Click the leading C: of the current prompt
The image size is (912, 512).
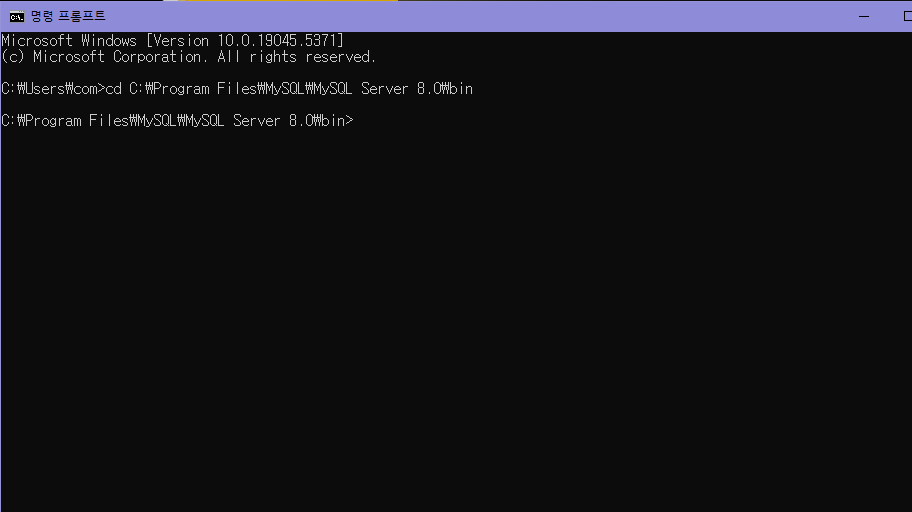click(x=9, y=121)
